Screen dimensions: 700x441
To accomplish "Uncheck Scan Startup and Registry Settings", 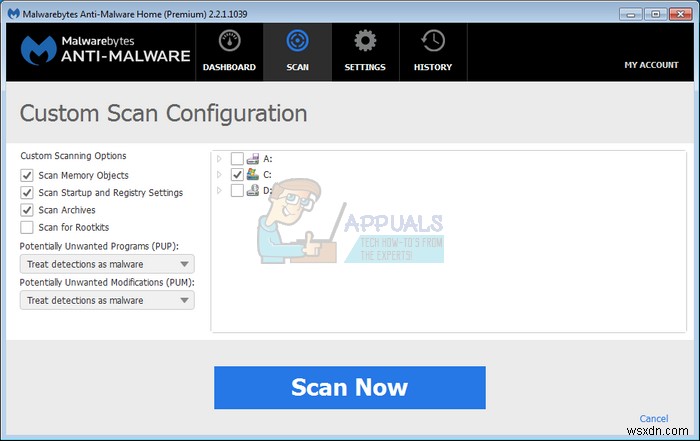I will pyautogui.click(x=27, y=192).
